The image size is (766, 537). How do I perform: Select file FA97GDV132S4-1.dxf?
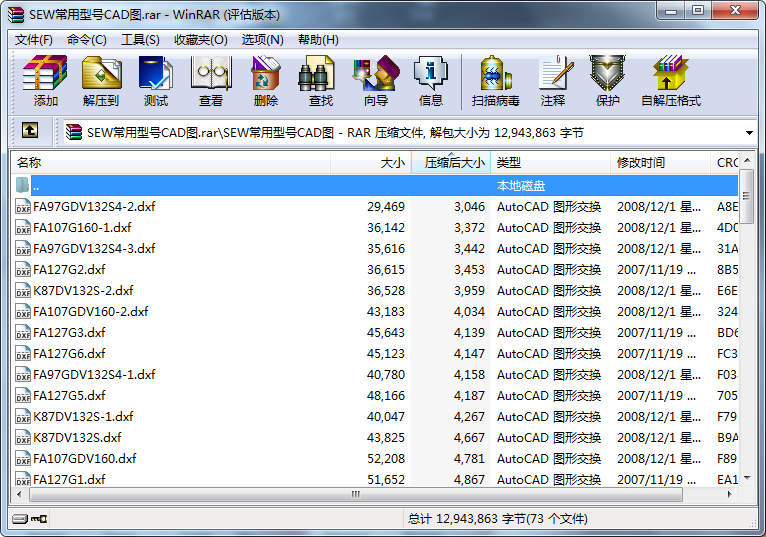94,375
